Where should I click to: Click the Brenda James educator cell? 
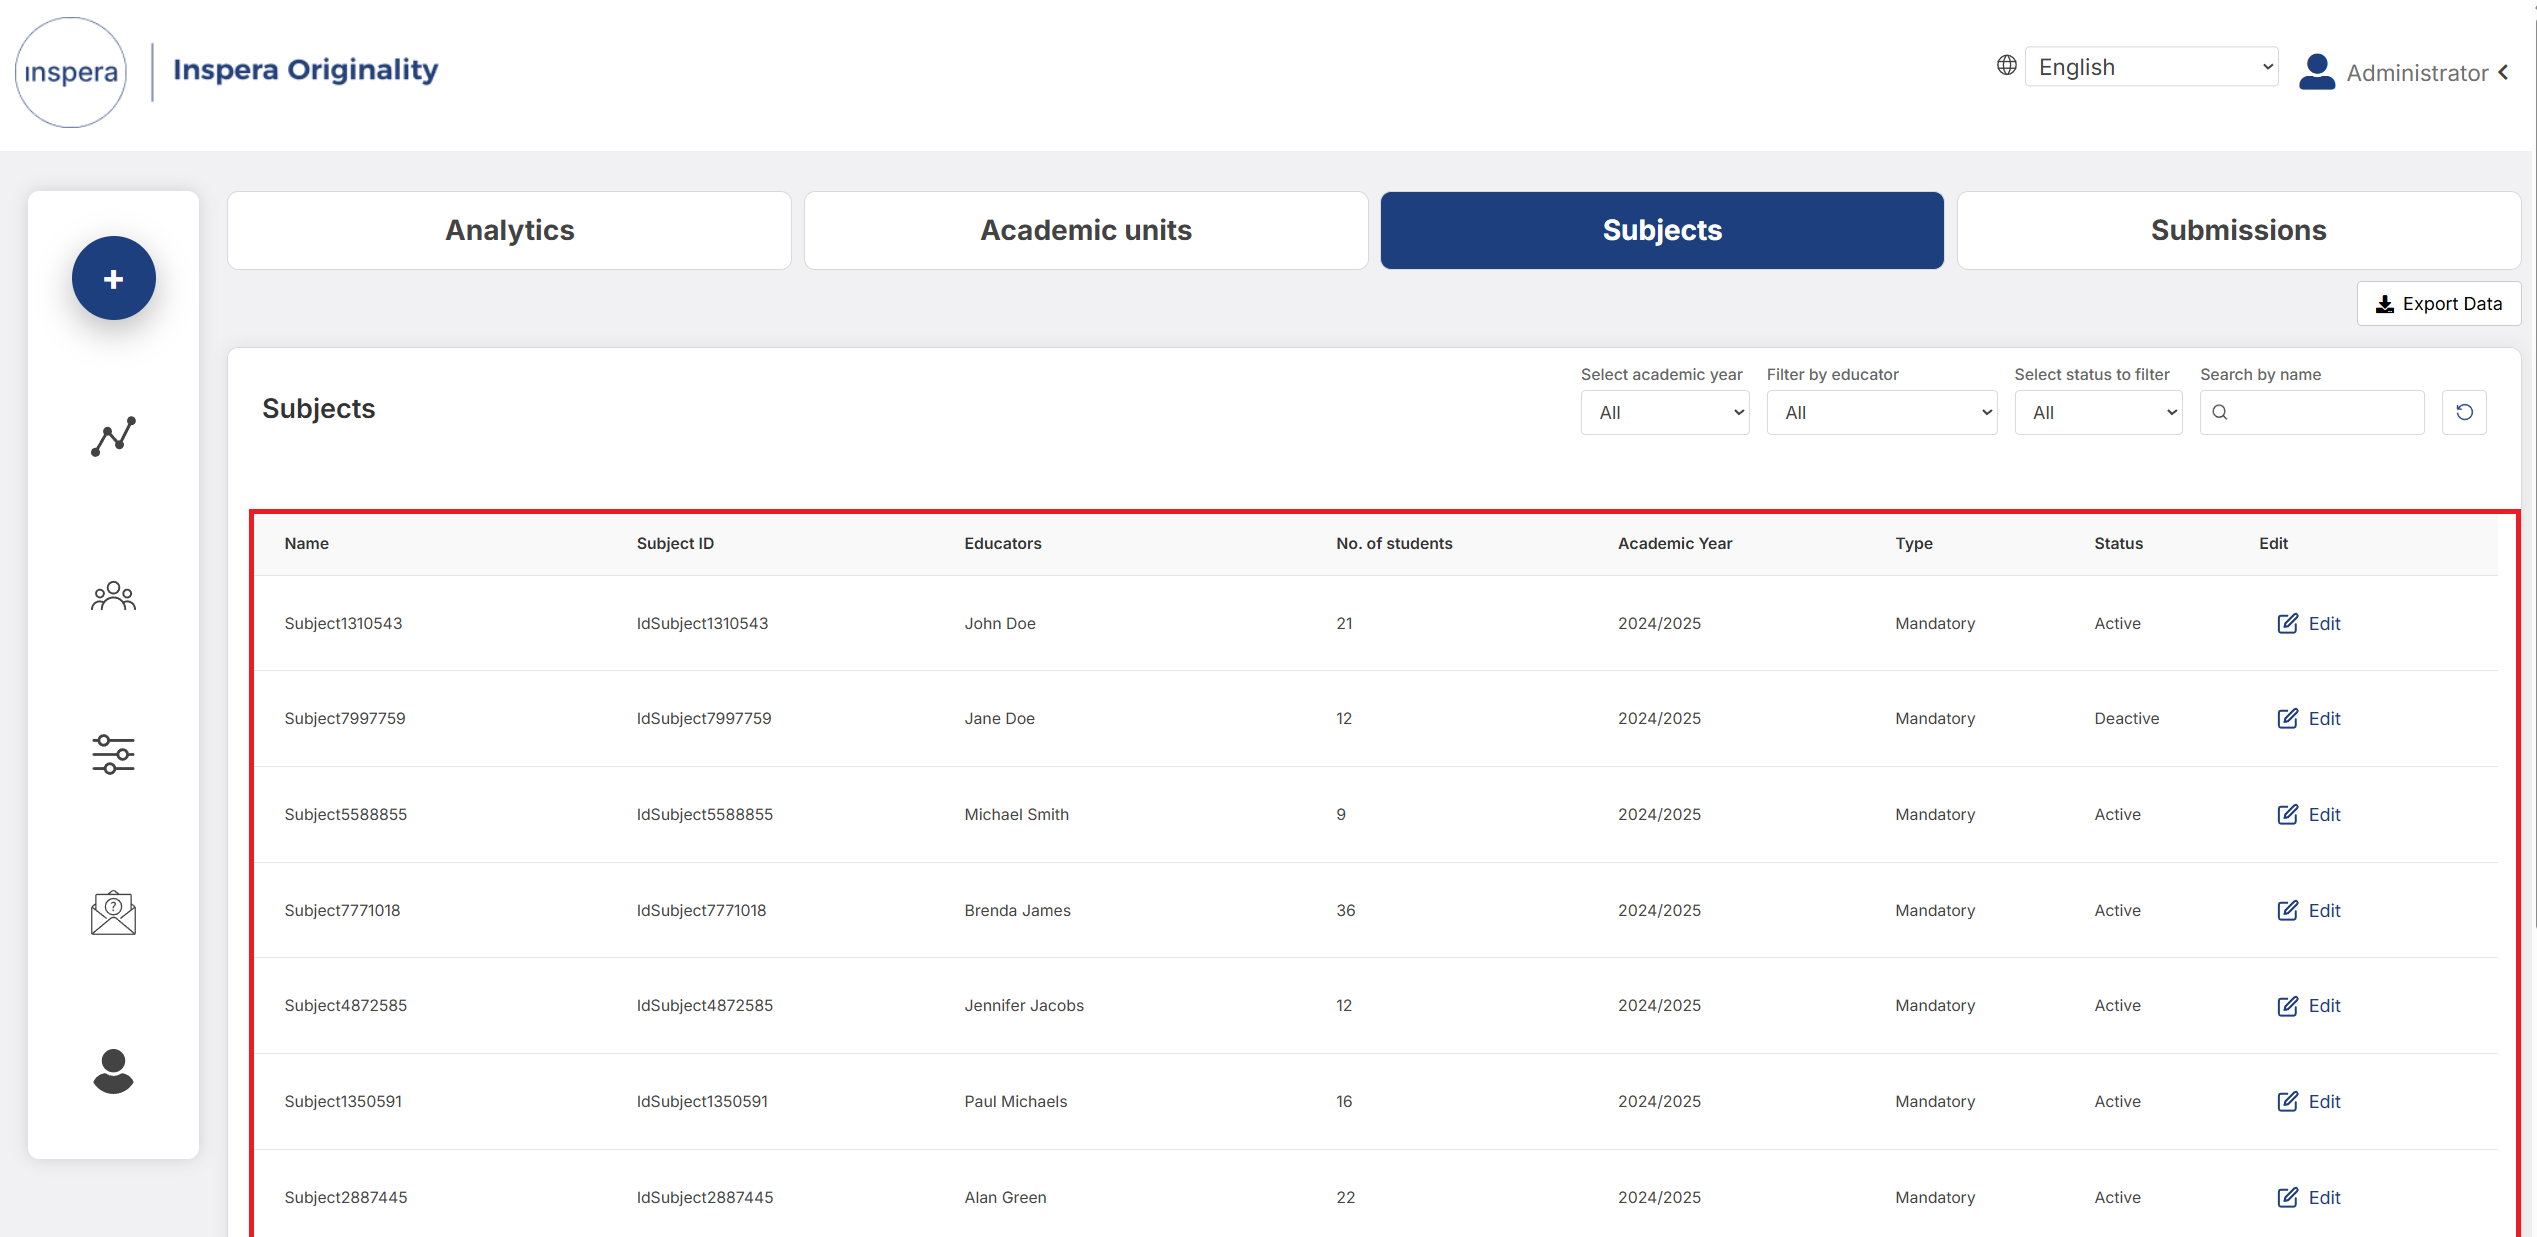coord(1017,910)
